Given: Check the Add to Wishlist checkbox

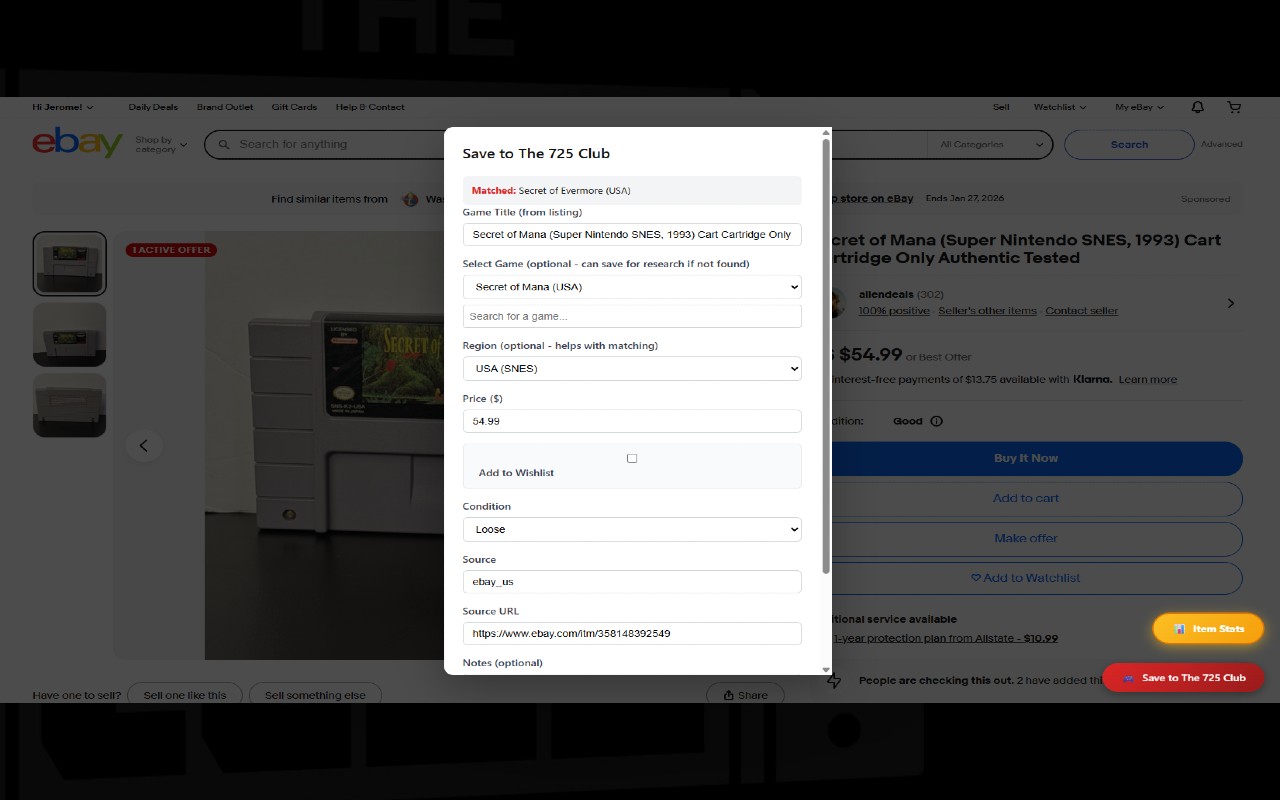Looking at the screenshot, I should pyautogui.click(x=632, y=457).
